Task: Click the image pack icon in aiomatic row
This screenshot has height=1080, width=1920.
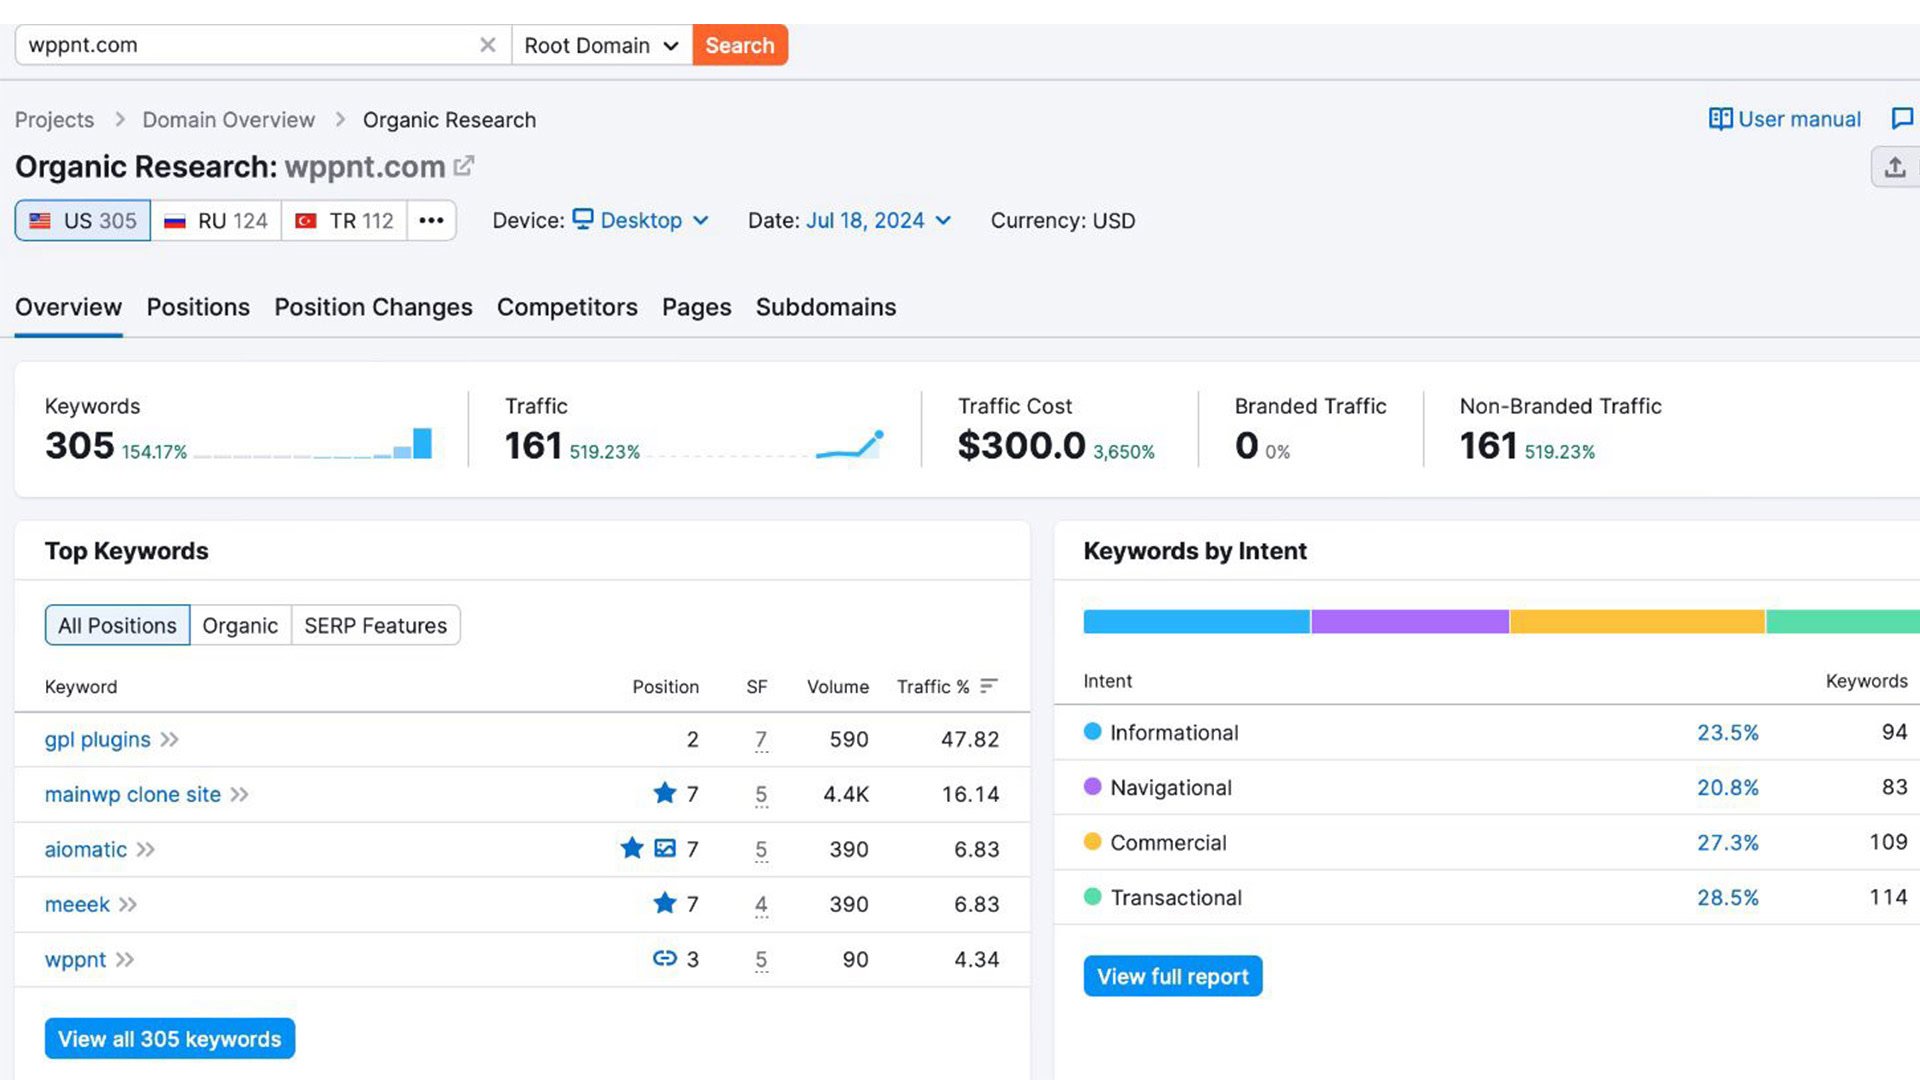Action: pos(665,849)
